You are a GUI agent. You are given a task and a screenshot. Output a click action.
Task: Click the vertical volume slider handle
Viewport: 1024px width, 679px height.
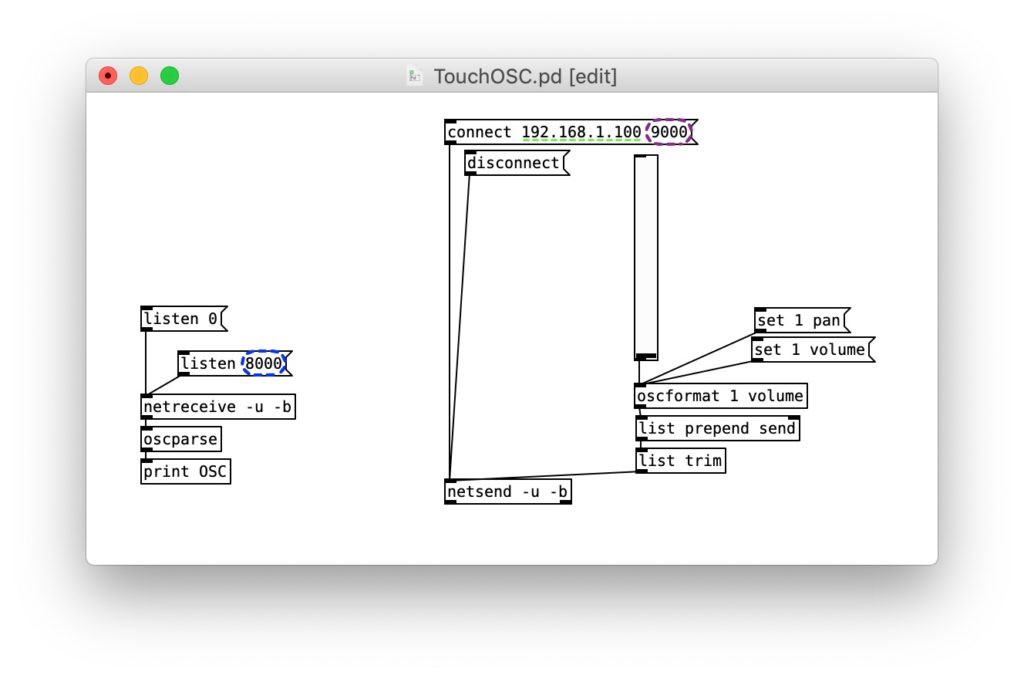(646, 355)
